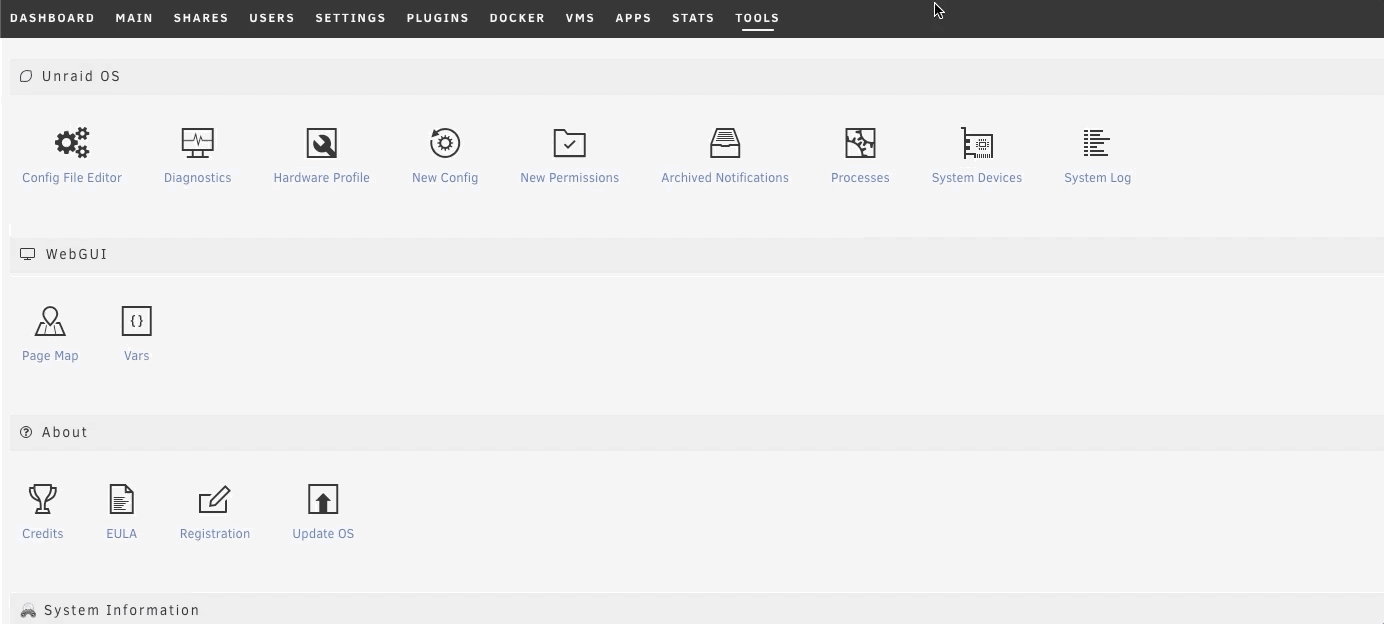The image size is (1384, 624).
Task: Follow the Hardware Profile link
Action: tap(321, 178)
